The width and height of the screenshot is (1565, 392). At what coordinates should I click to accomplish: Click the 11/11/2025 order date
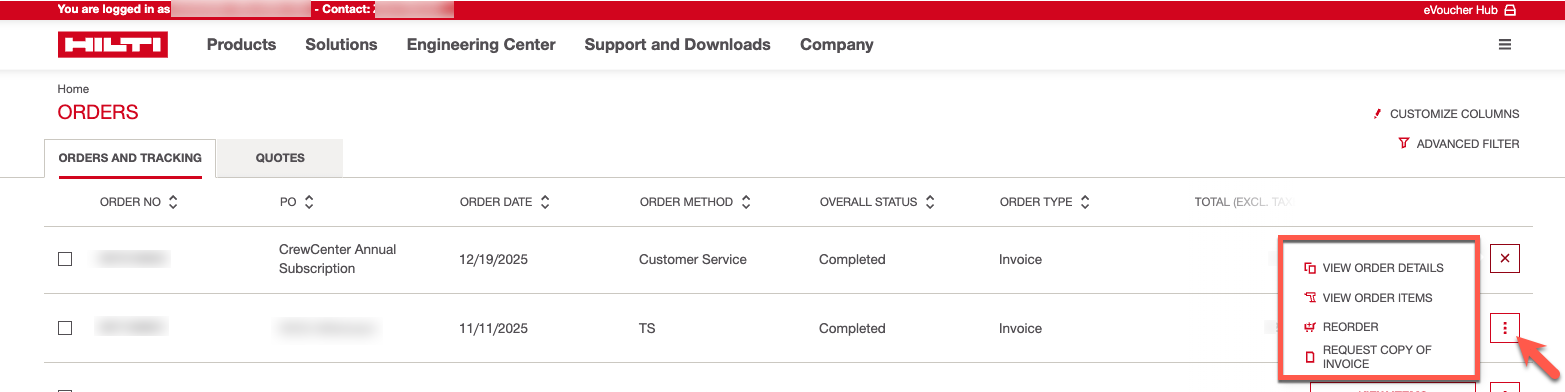493,329
